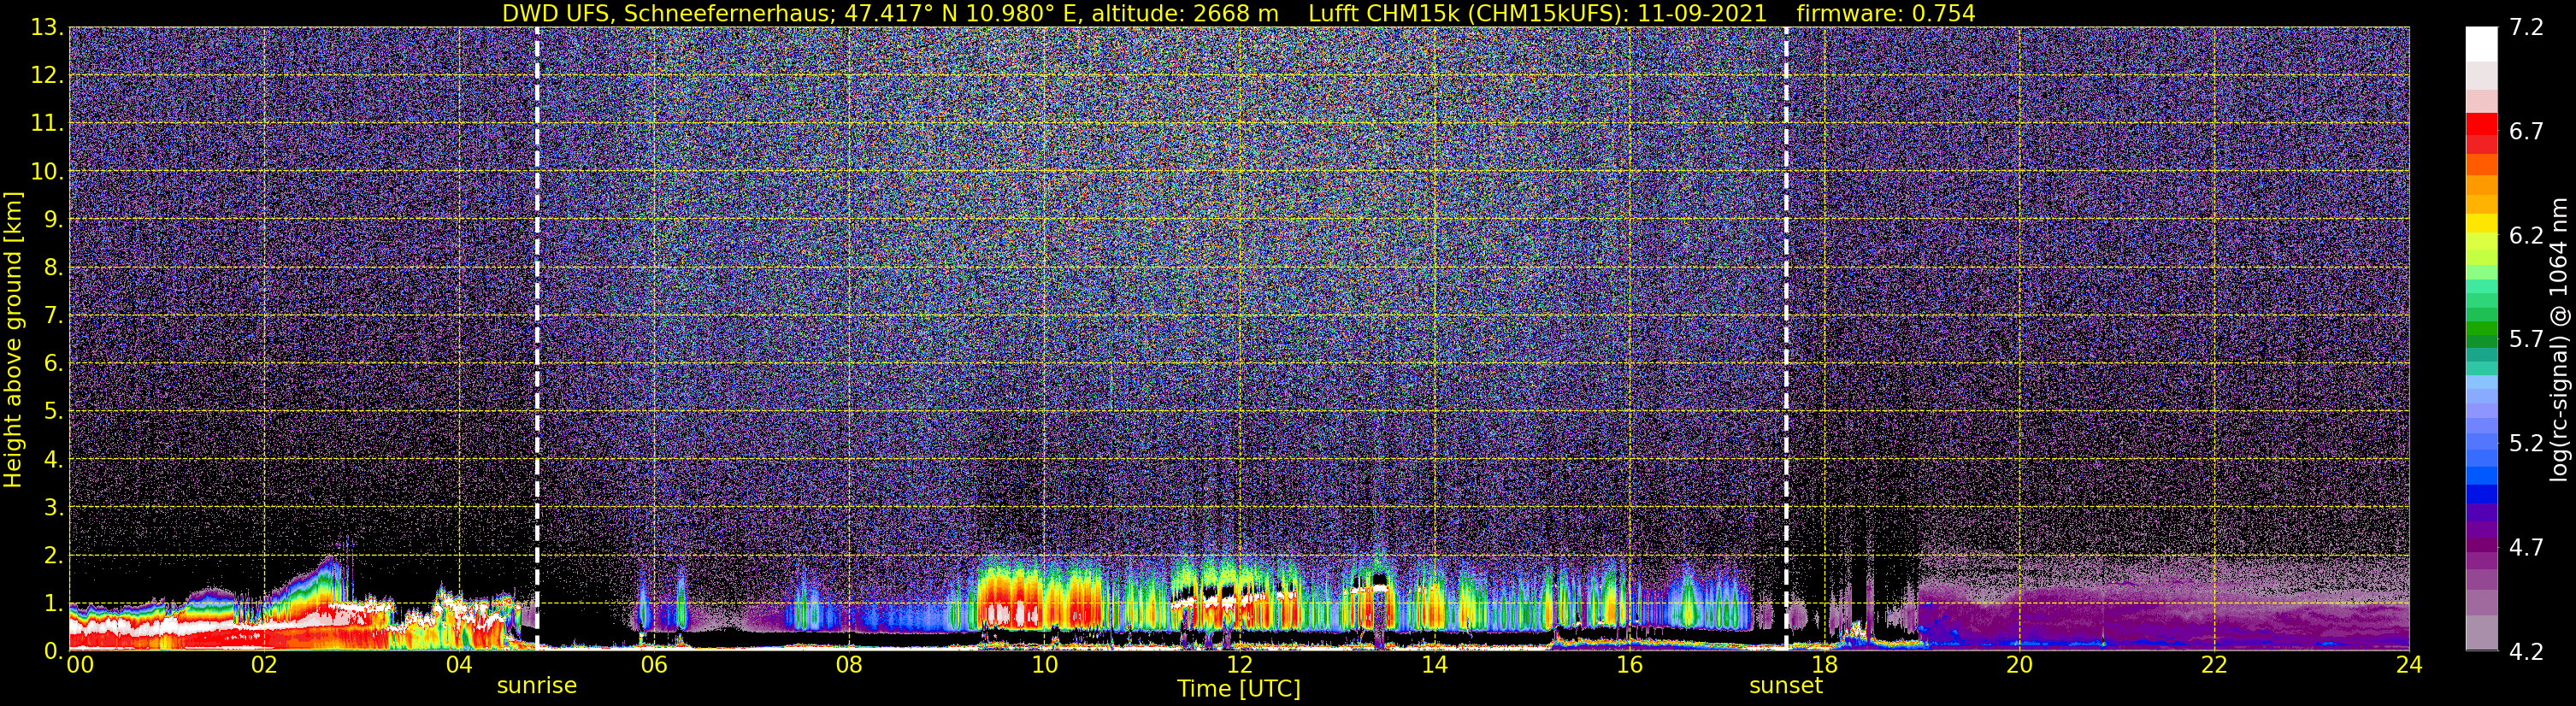Click the '14' time axis tick label
The height and width of the screenshot is (706, 2576).
[x=1434, y=666]
